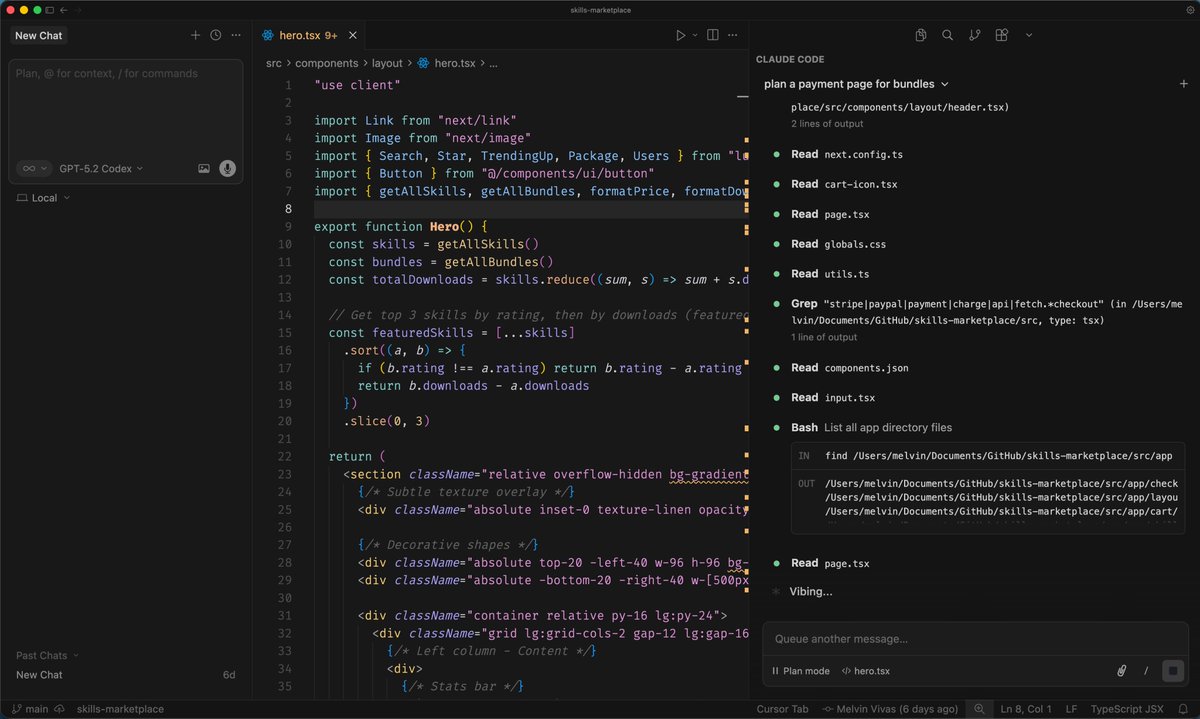Viewport: 1200px width, 719px height.
Task: Click line 9 export function Hero
Action: pos(400,227)
